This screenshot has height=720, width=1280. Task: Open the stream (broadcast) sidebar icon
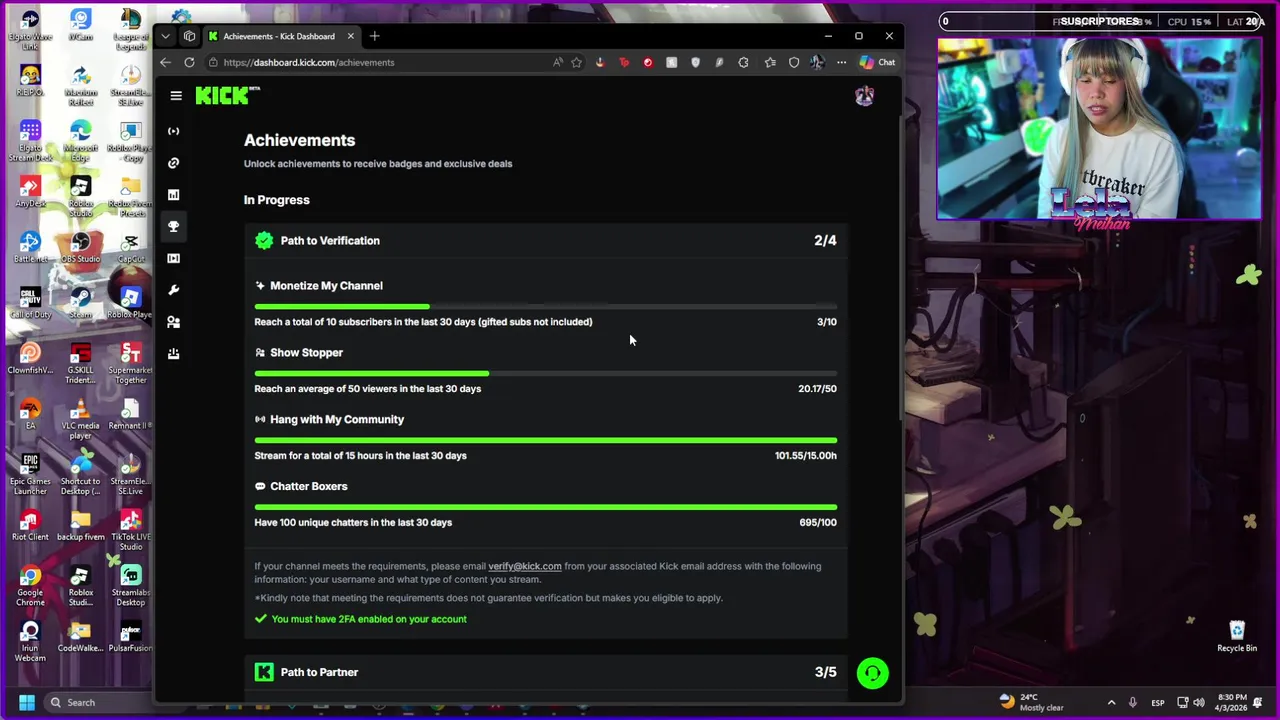(173, 131)
